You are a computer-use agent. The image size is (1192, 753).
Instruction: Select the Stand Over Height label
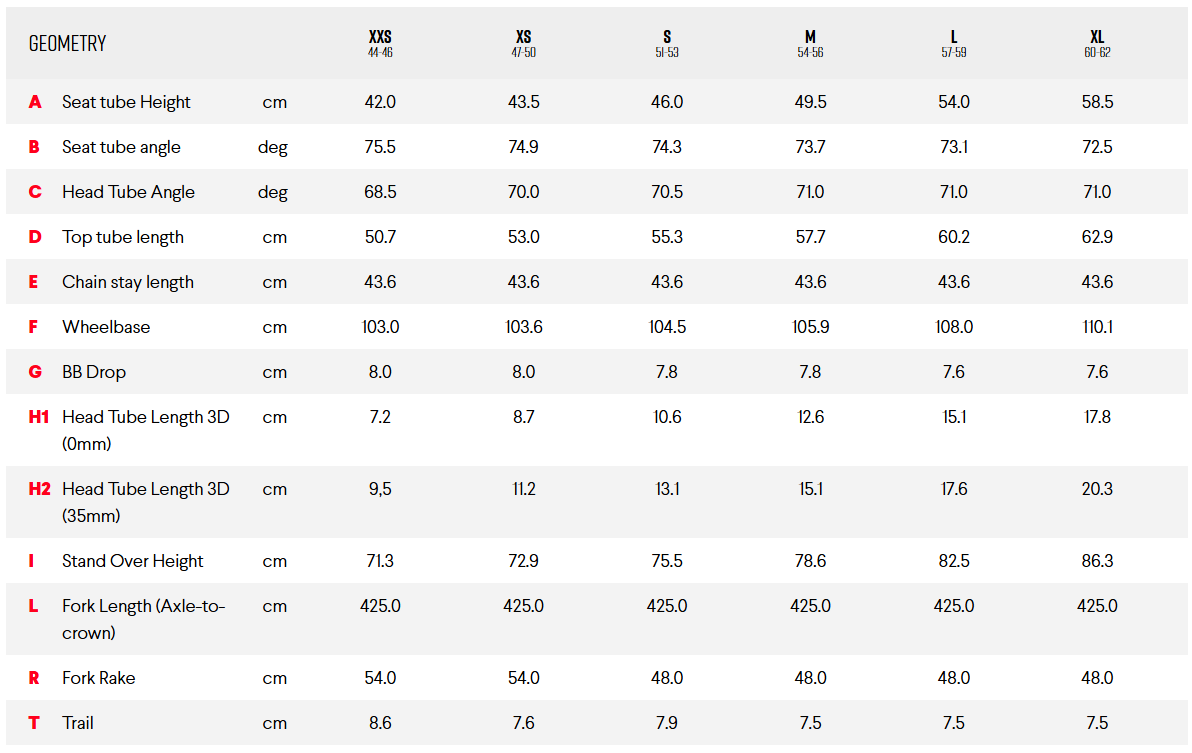click(x=133, y=561)
